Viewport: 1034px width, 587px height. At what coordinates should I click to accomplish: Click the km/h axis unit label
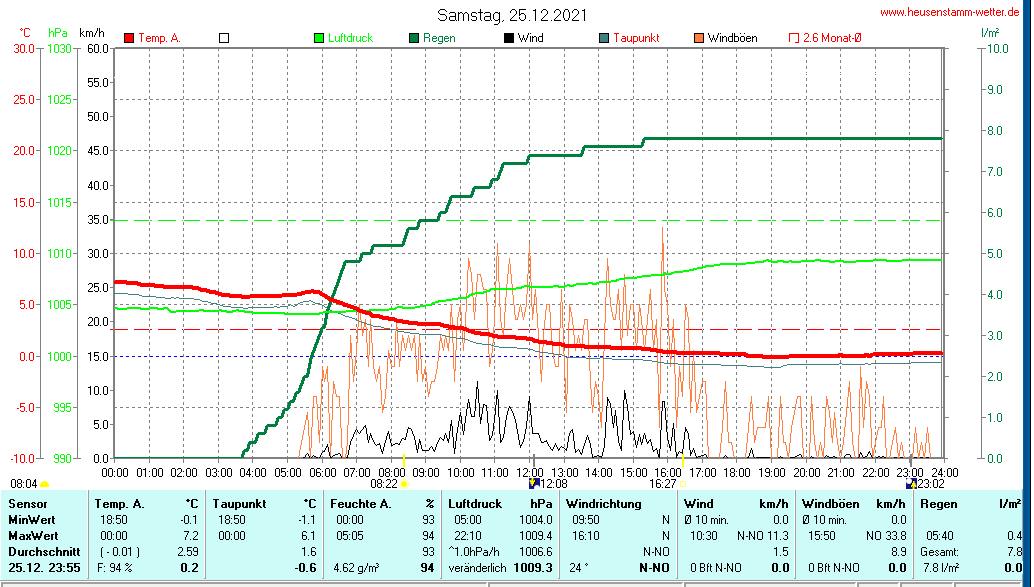coord(92,33)
